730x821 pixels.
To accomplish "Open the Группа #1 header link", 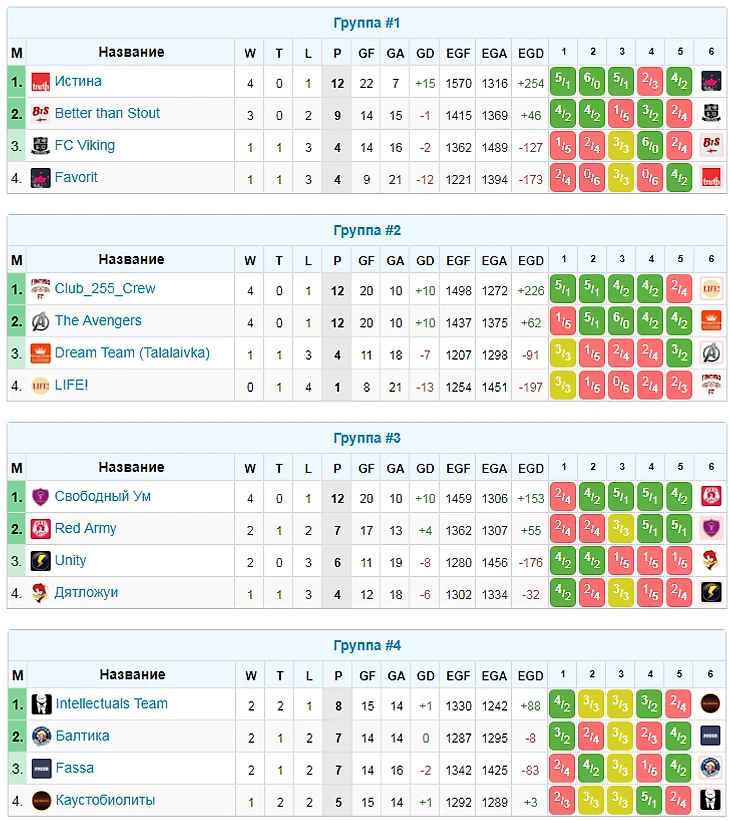I will point(367,23).
